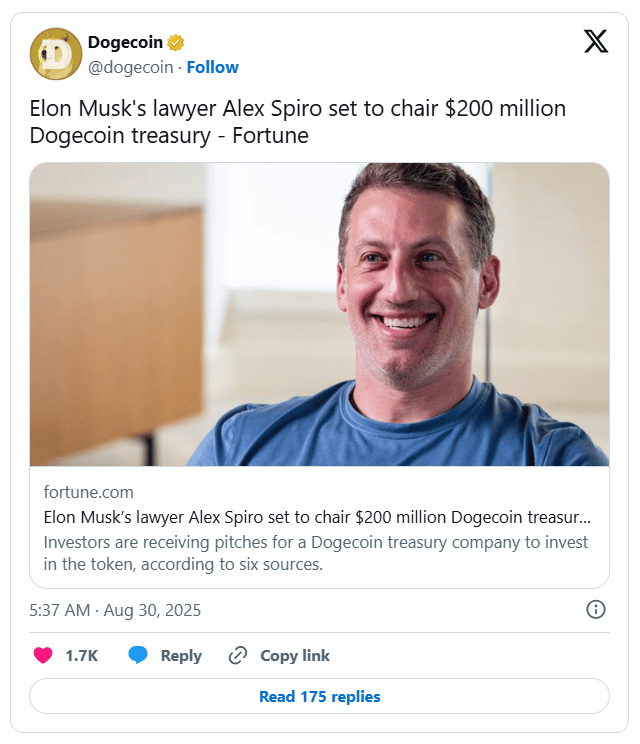Follow the Dogecoin account
The height and width of the screenshot is (744, 640).
coord(212,67)
